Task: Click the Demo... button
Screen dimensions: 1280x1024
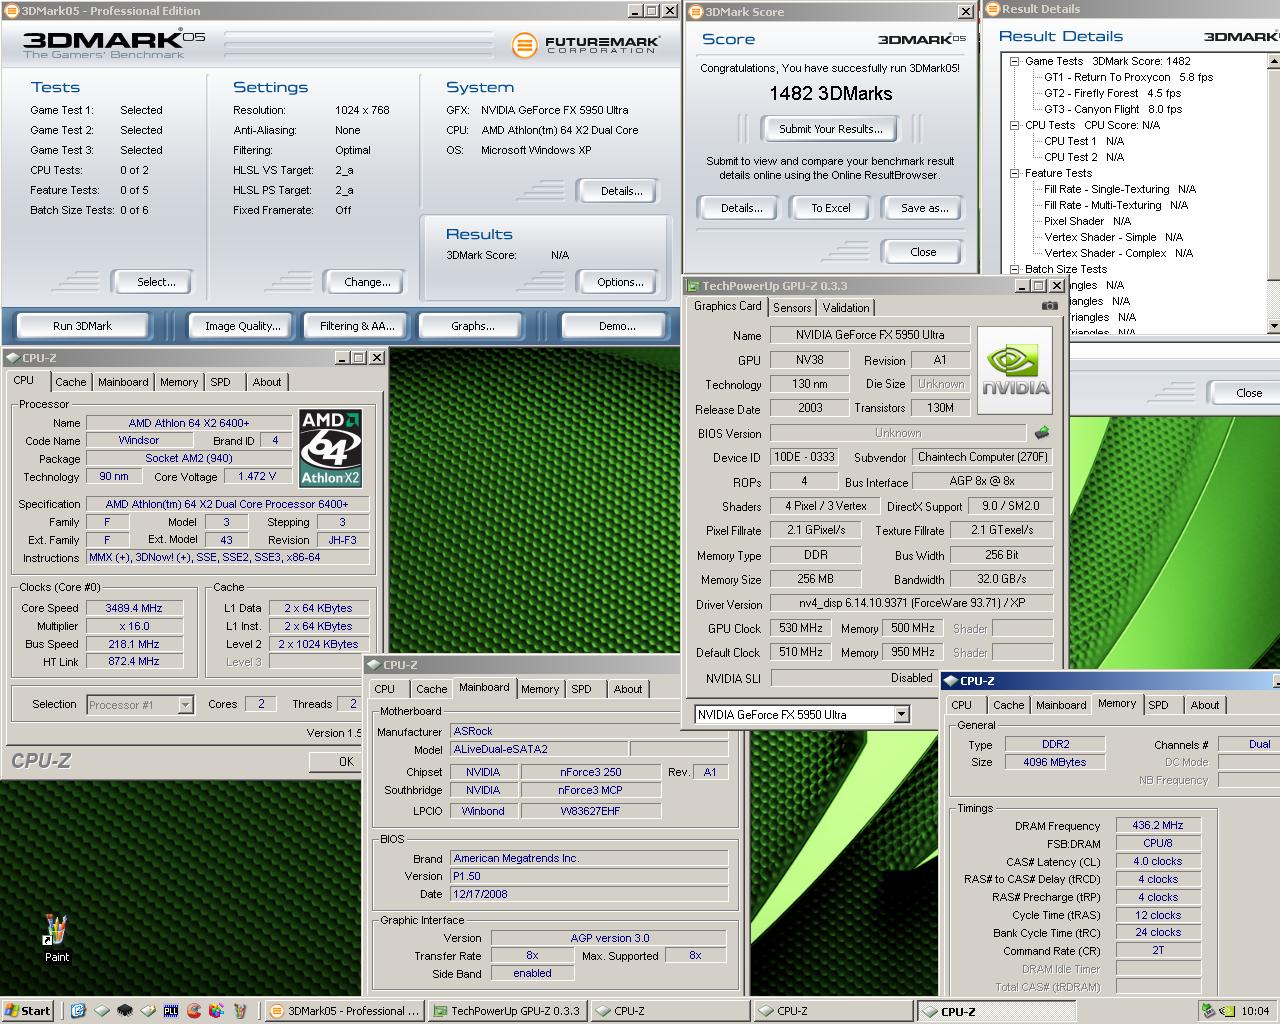Action: pos(617,326)
